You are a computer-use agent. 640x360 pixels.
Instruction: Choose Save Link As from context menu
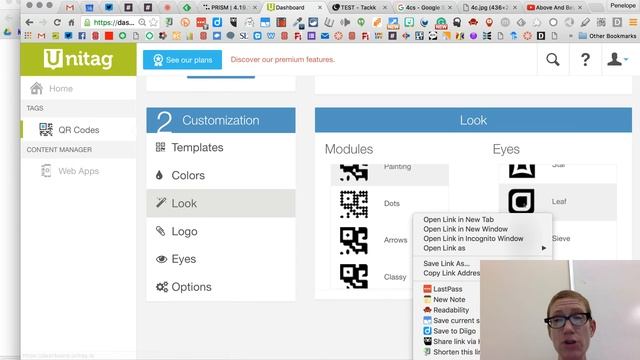pyautogui.click(x=446, y=264)
